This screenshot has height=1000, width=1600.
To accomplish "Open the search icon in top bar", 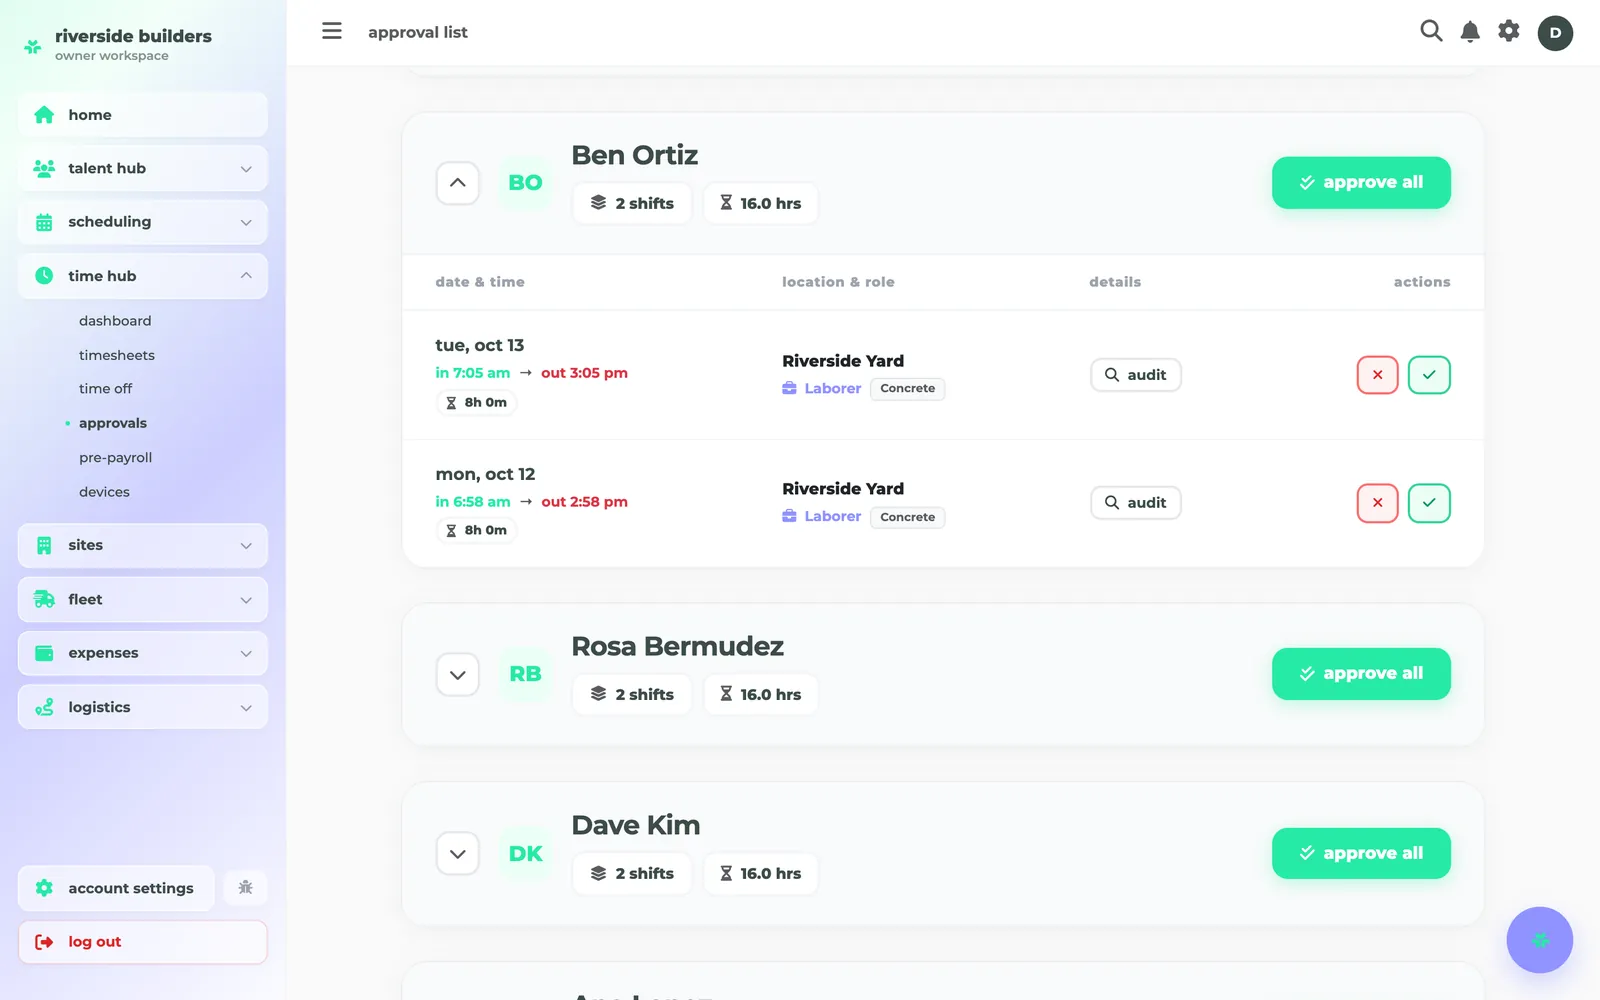I will [x=1431, y=31].
